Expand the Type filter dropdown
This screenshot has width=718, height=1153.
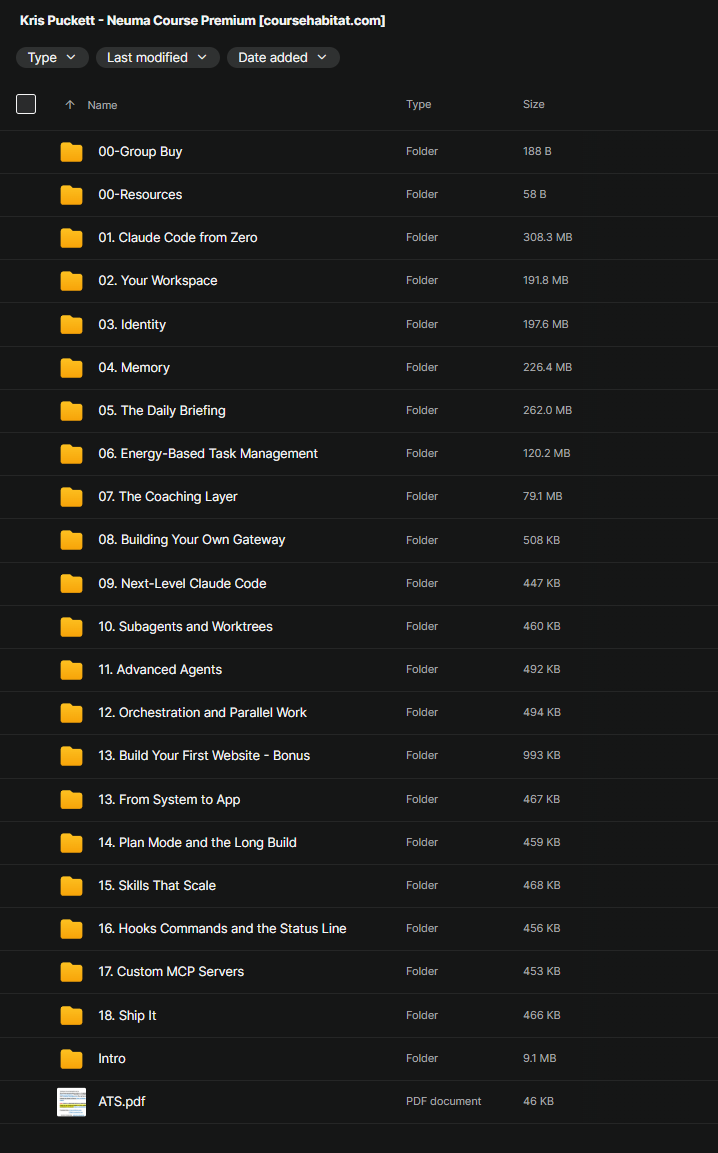coord(52,57)
